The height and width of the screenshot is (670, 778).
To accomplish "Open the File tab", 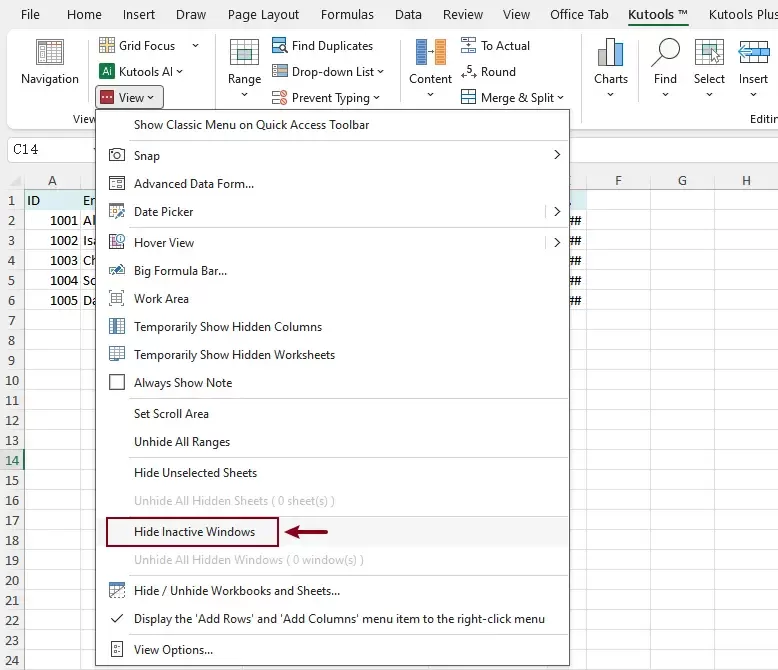I will pyautogui.click(x=30, y=15).
